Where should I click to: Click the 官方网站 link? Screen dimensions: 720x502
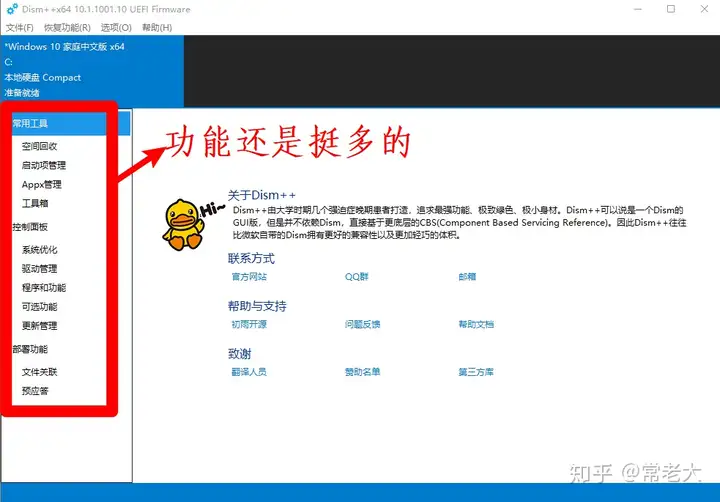tap(249, 276)
